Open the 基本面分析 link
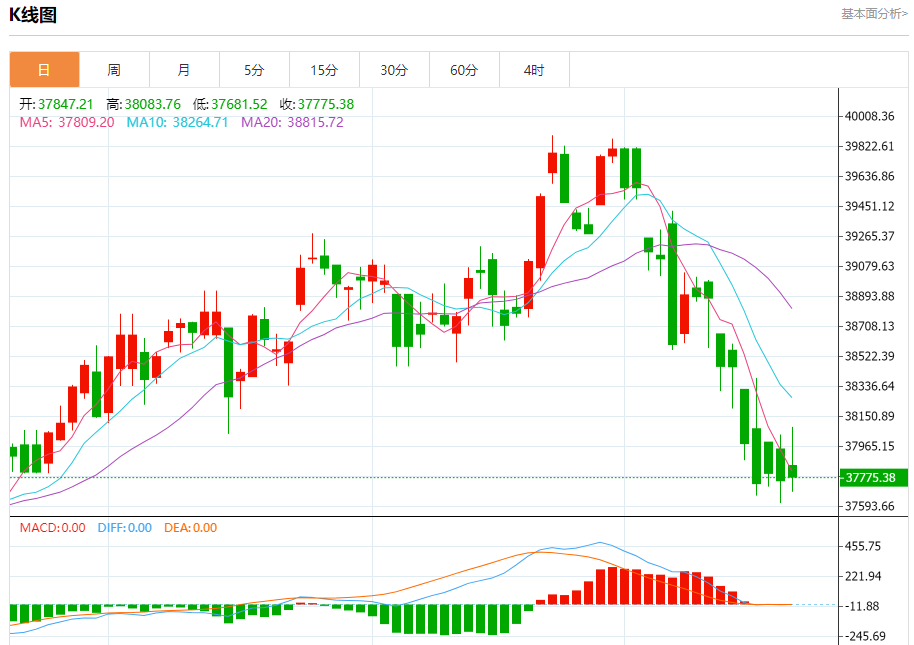Image resolution: width=914 pixels, height=645 pixels. click(x=874, y=13)
